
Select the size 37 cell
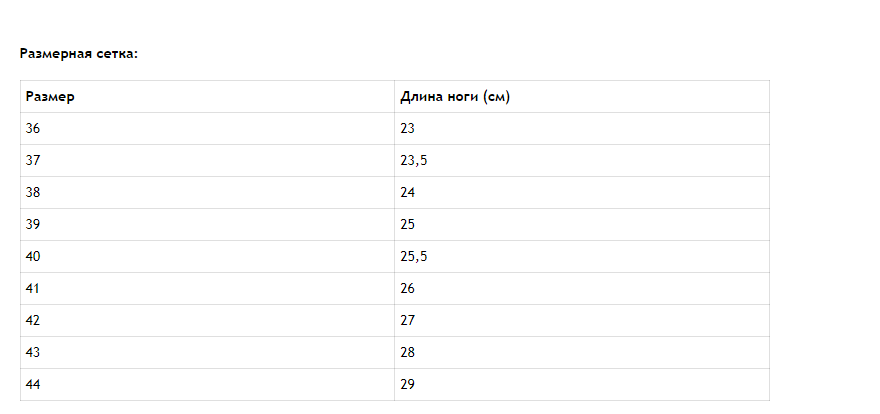point(35,161)
